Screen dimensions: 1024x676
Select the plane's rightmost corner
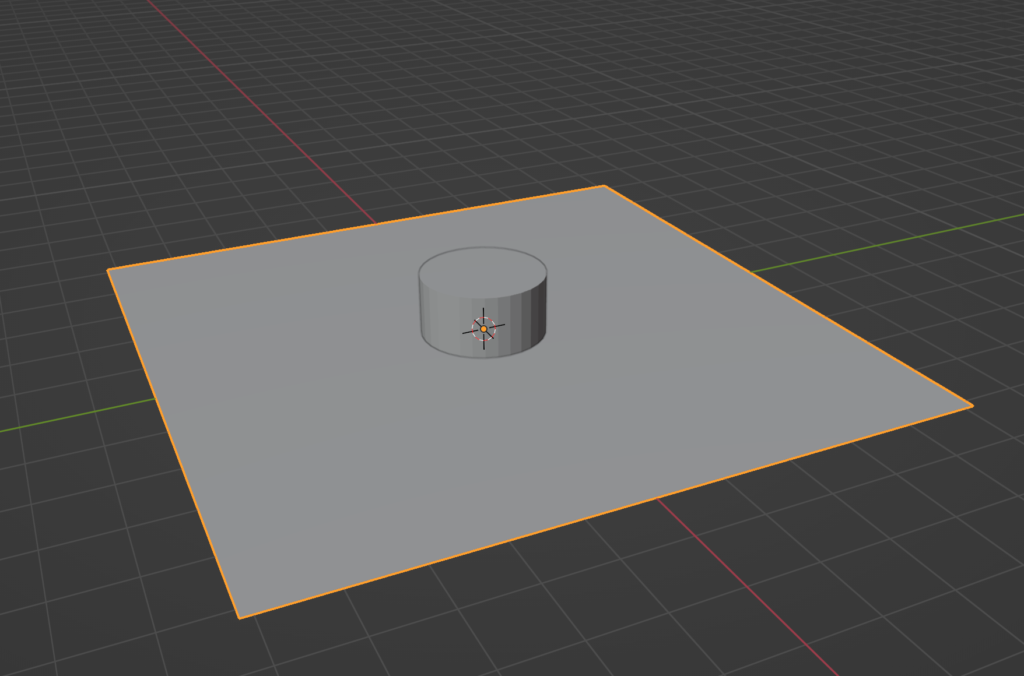[971, 405]
